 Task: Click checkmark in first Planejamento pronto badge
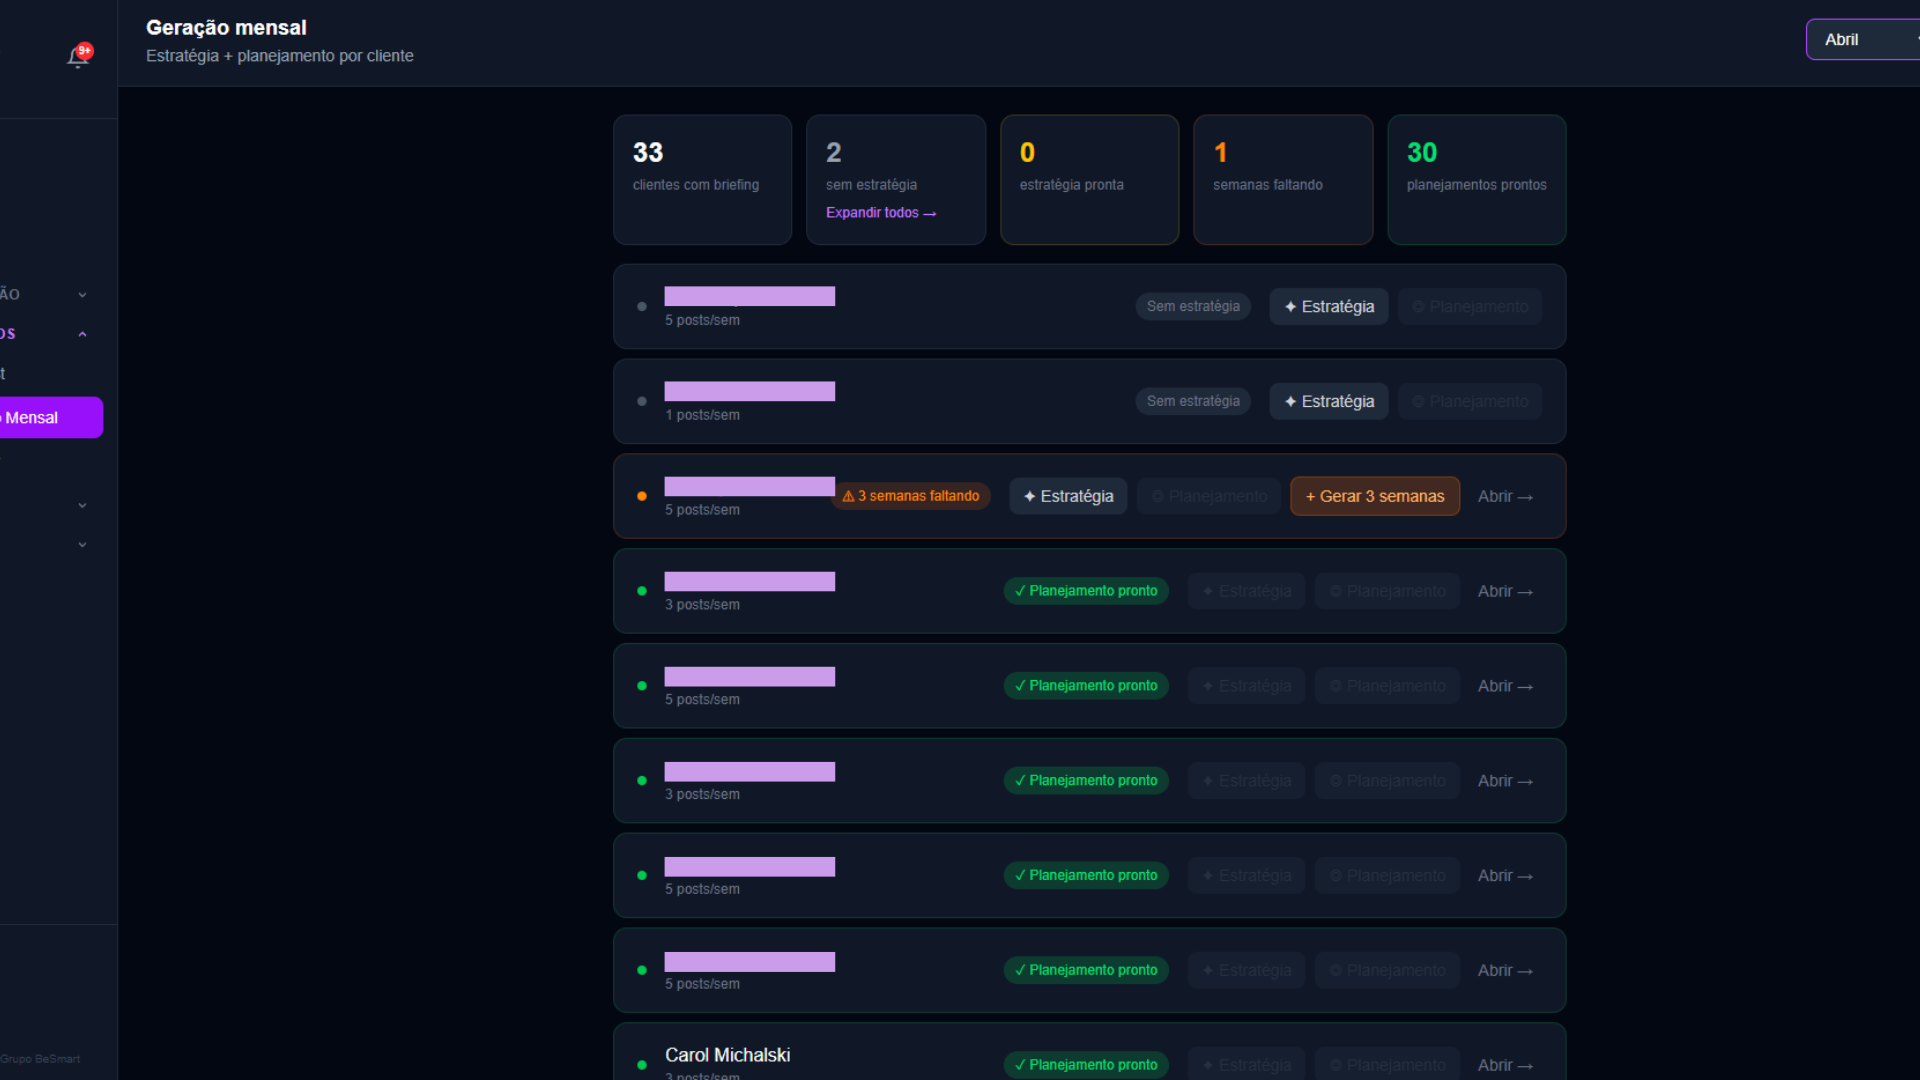point(1020,591)
